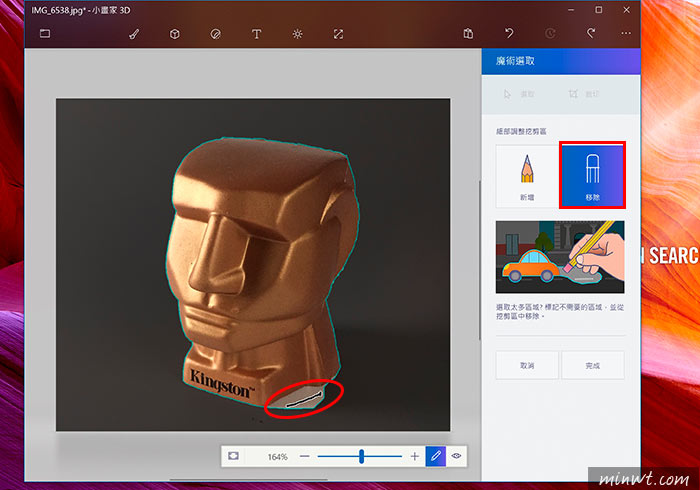Click the Paste clipboard icon

click(x=468, y=33)
